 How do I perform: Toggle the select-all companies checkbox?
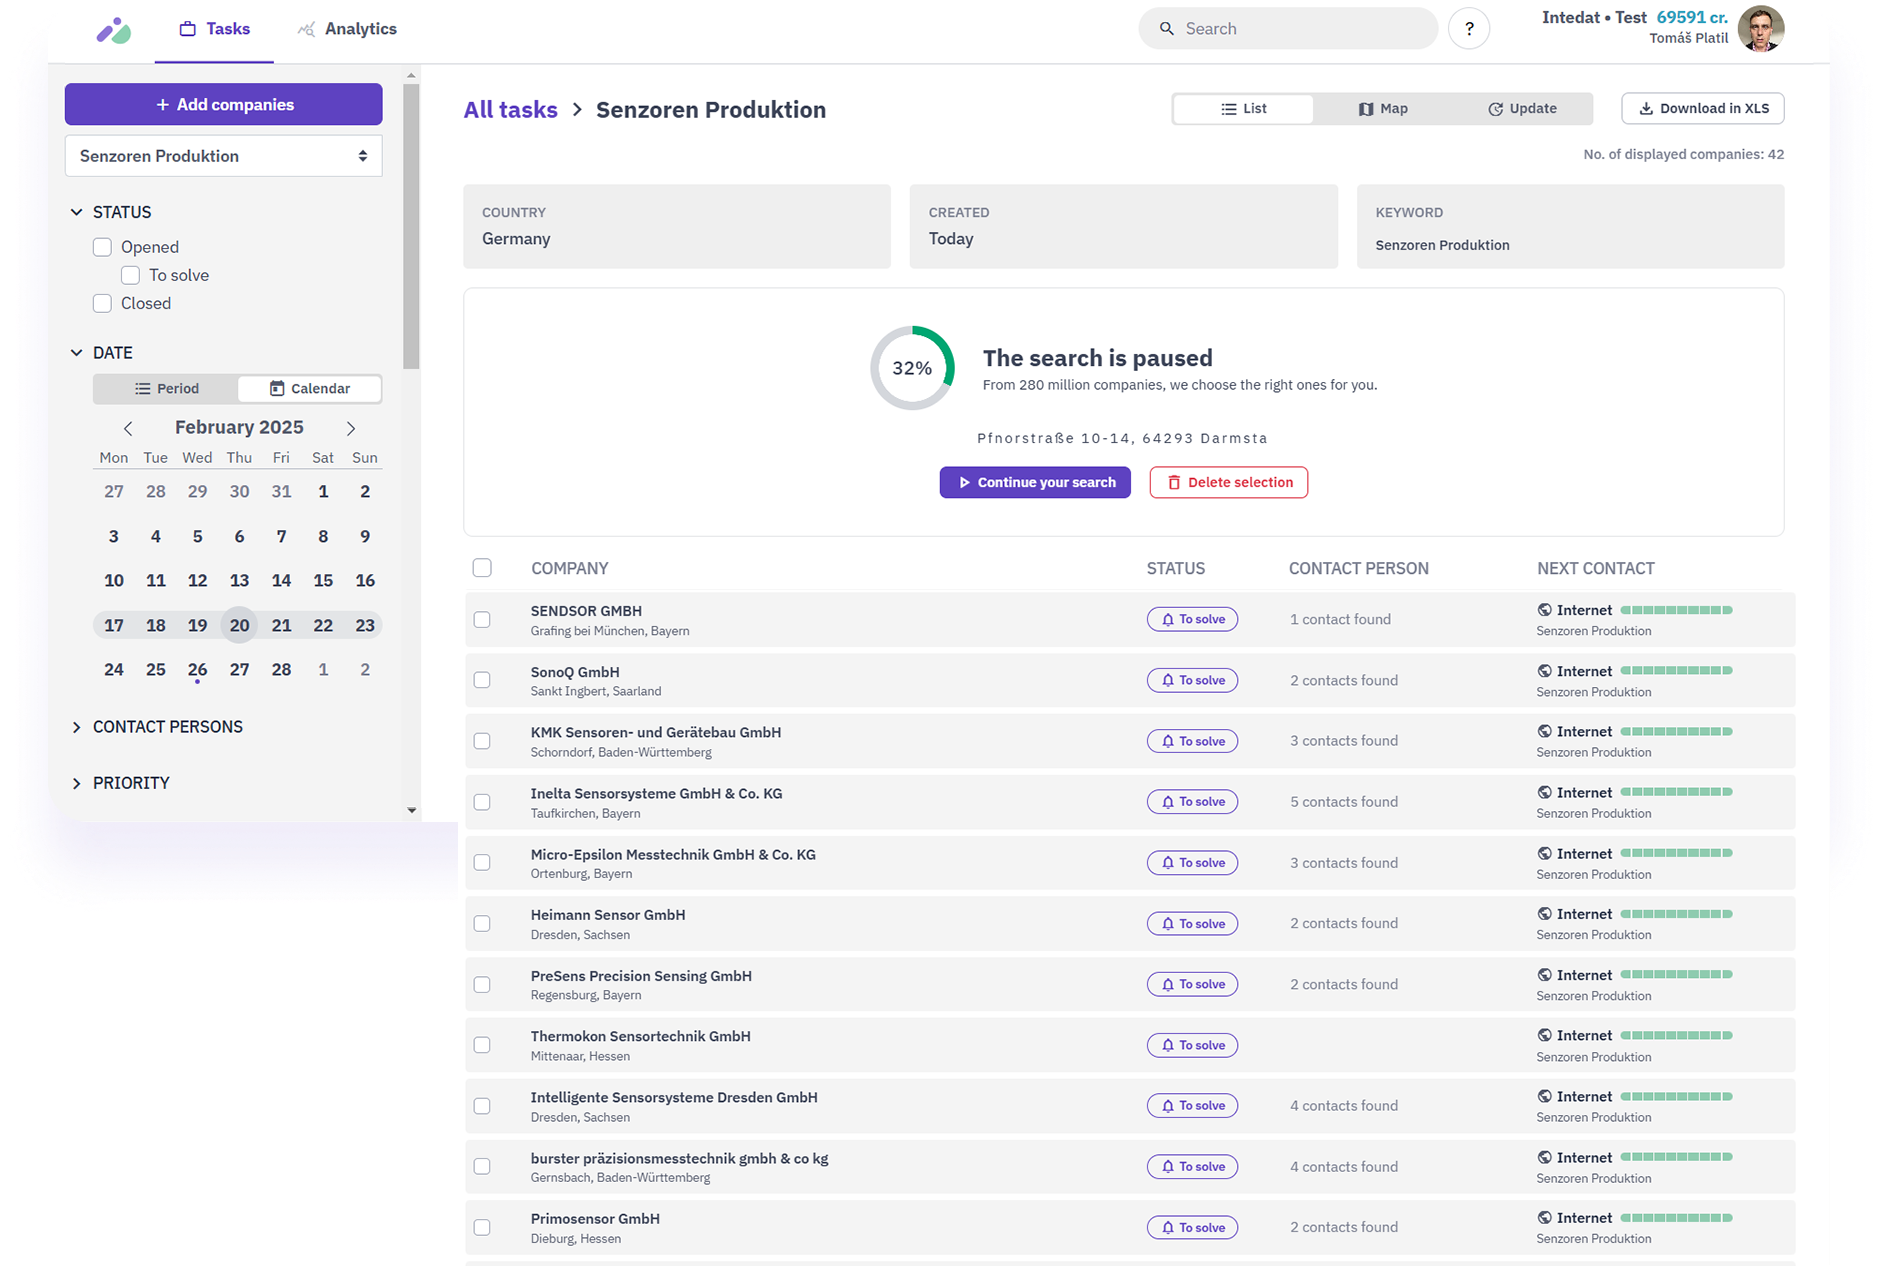click(x=482, y=568)
